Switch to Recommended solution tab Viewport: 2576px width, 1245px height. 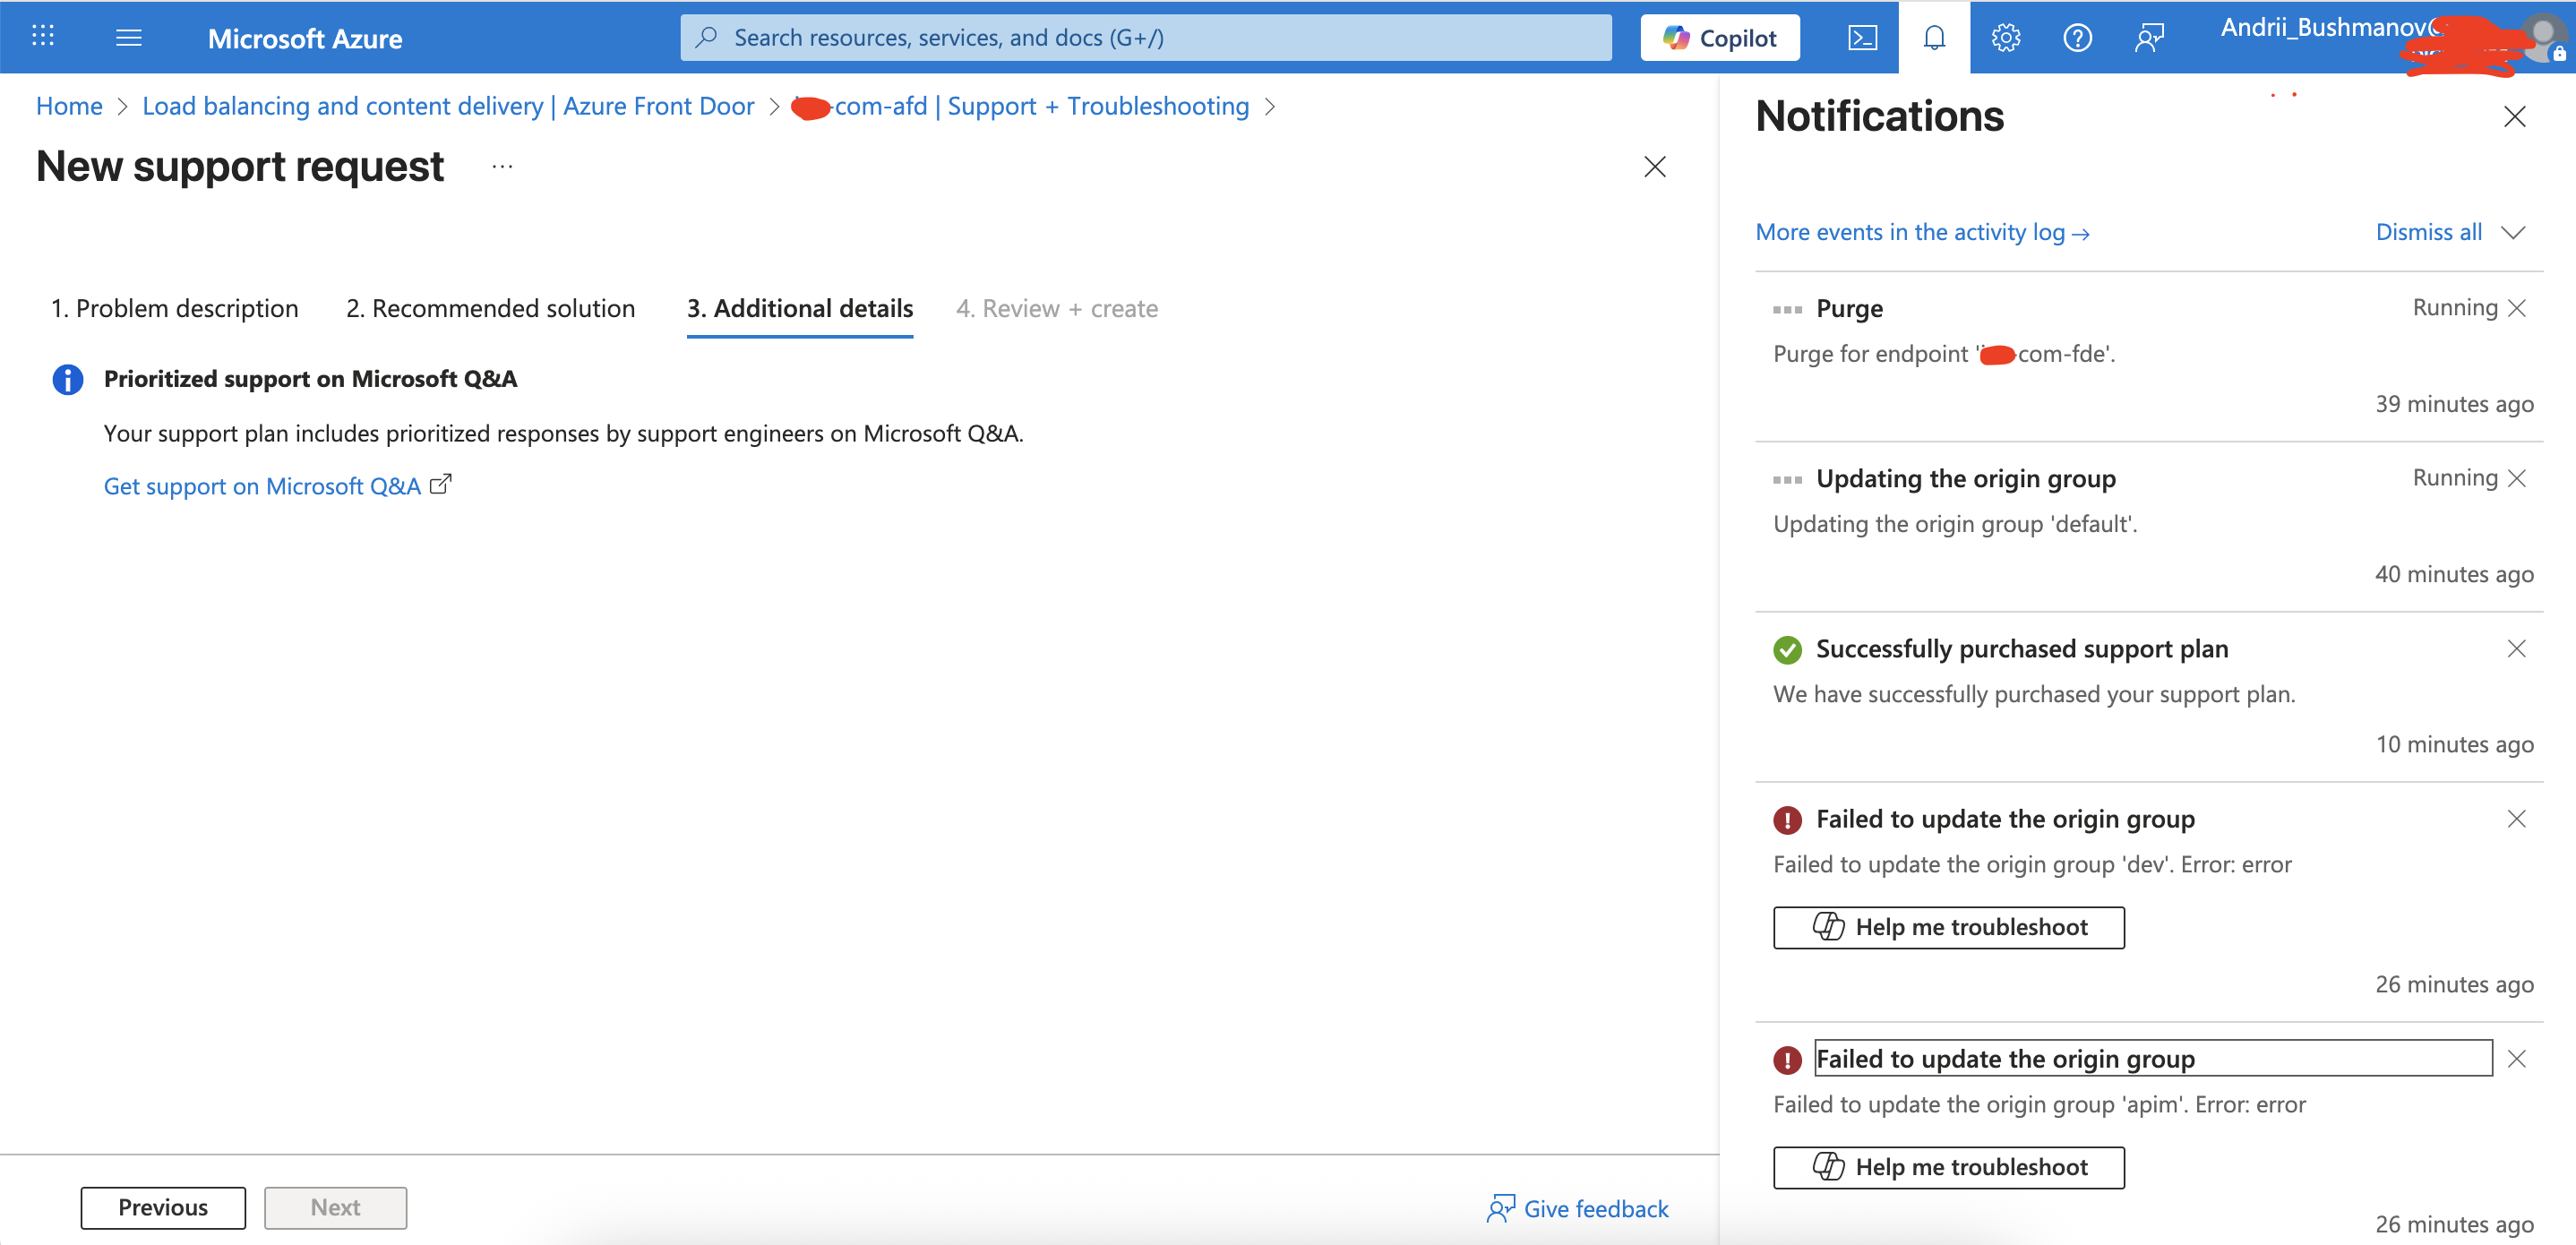pos(490,308)
